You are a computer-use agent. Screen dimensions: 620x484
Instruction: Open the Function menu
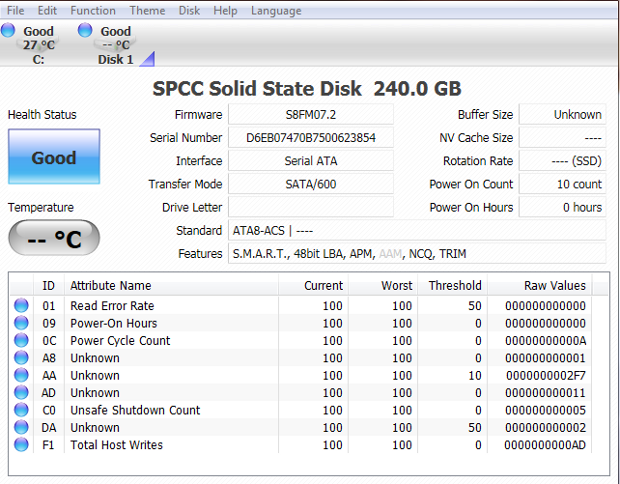(93, 11)
